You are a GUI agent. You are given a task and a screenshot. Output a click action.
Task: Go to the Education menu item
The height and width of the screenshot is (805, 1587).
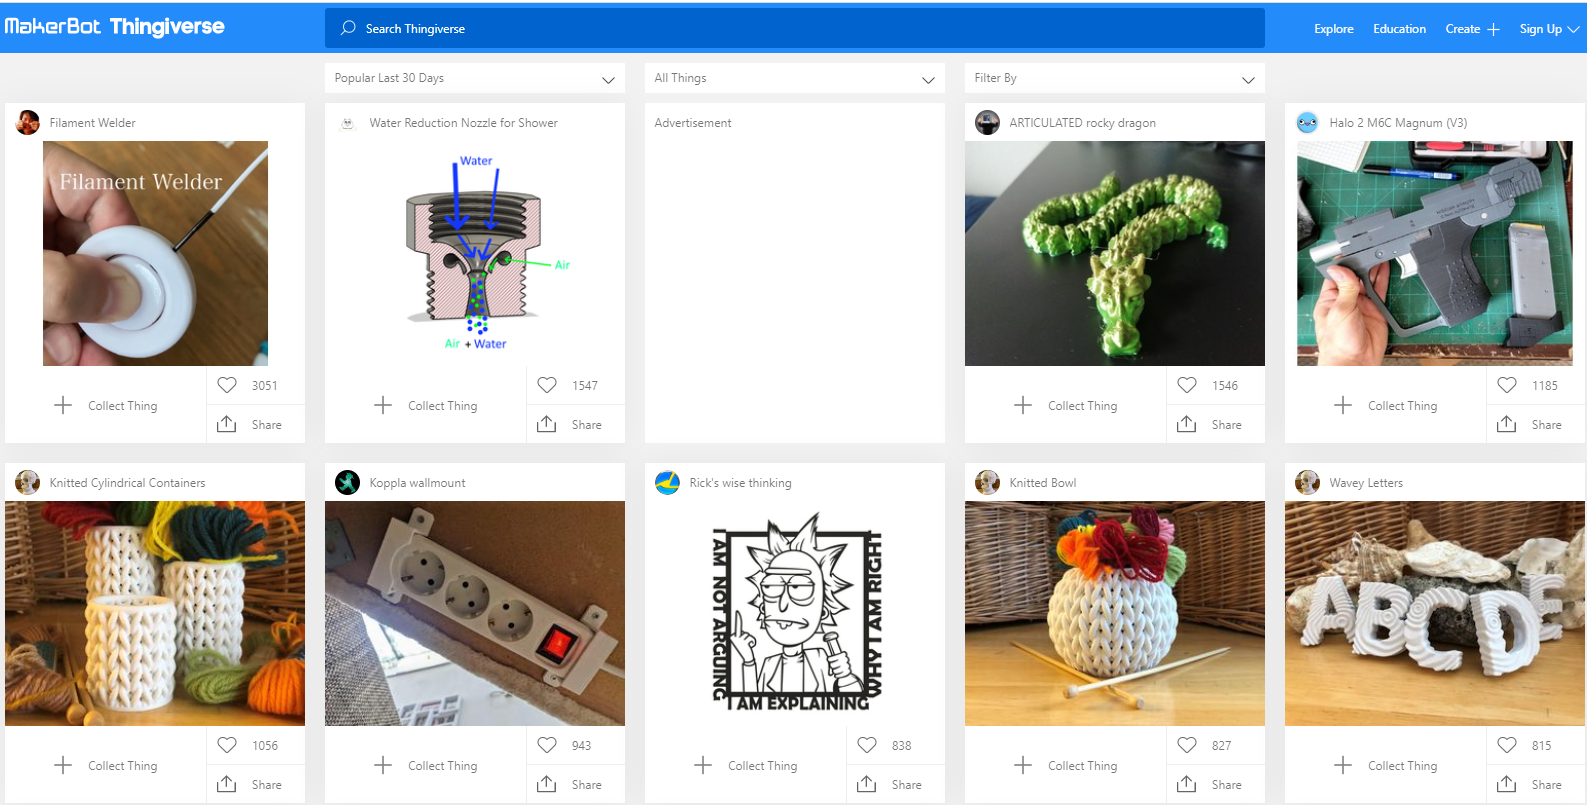(1399, 29)
